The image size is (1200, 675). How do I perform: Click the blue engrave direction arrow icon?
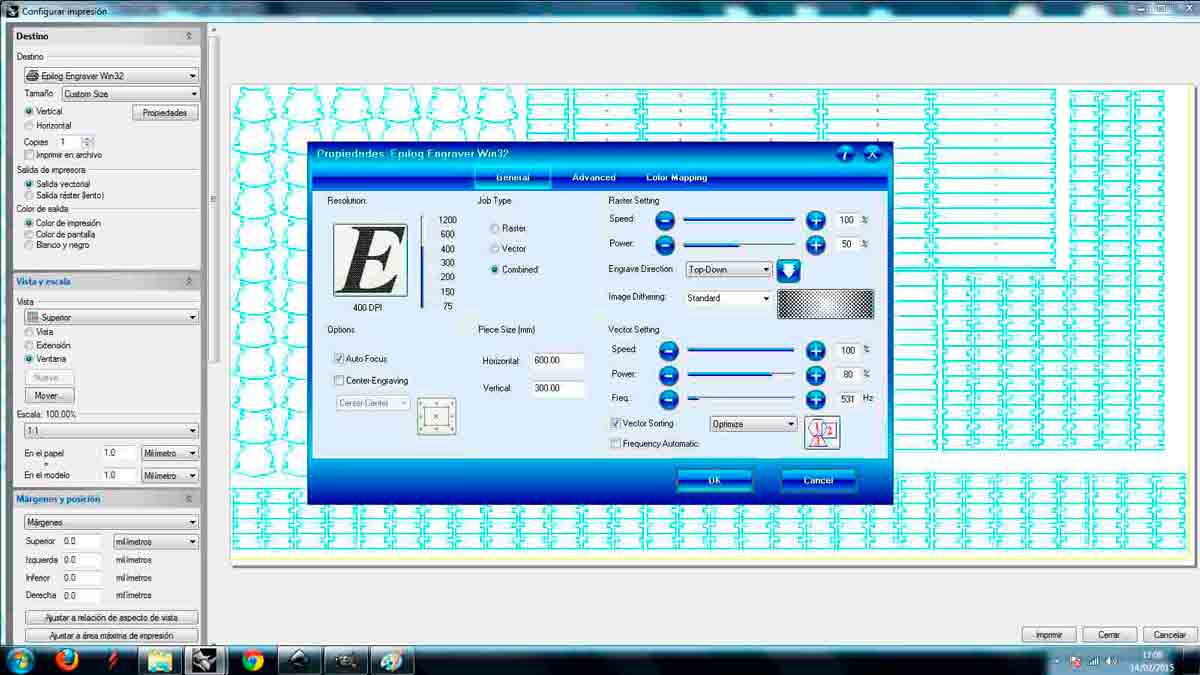click(789, 270)
